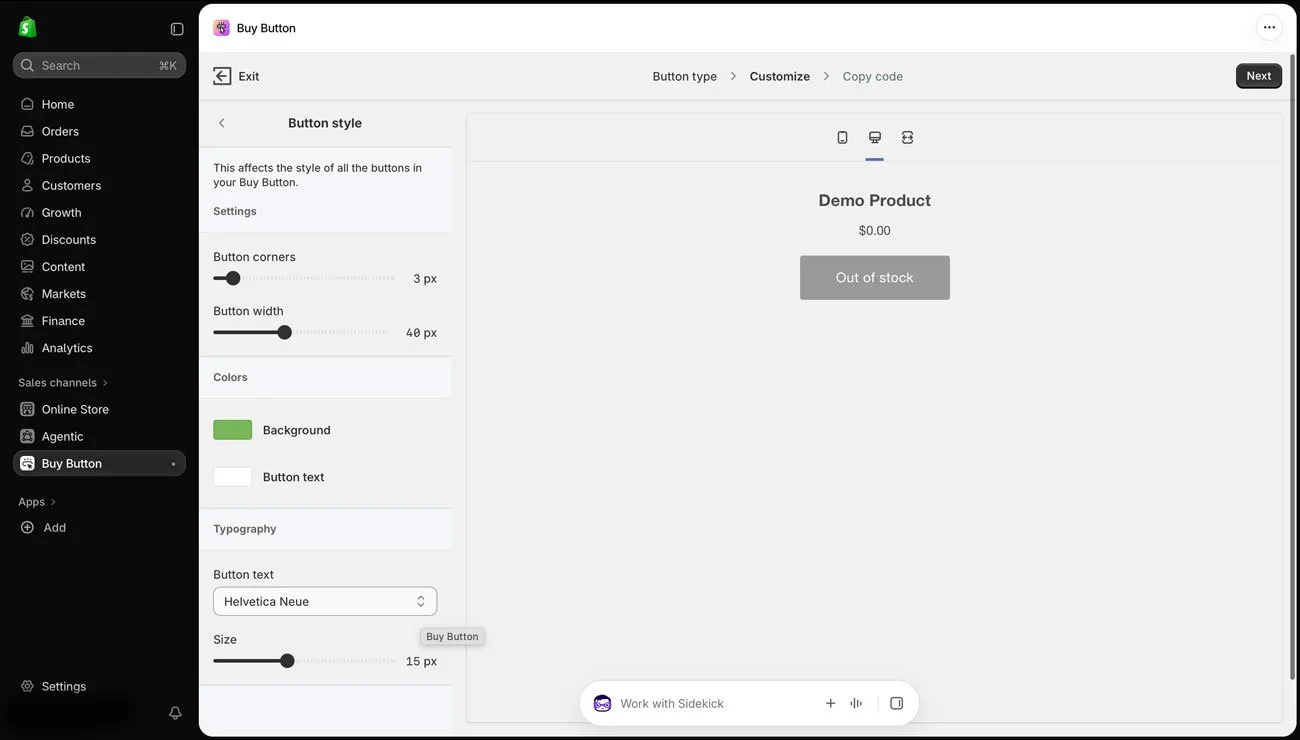This screenshot has height=740, width=1300.
Task: Open the Button text font dropdown
Action: [x=325, y=601]
